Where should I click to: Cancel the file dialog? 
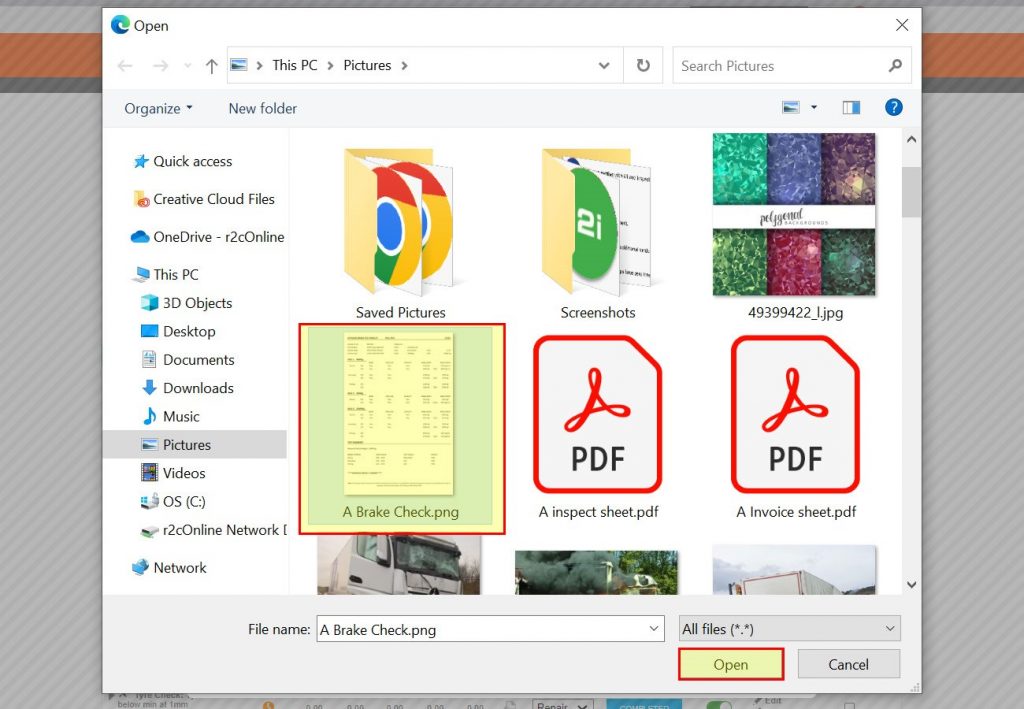tap(848, 663)
